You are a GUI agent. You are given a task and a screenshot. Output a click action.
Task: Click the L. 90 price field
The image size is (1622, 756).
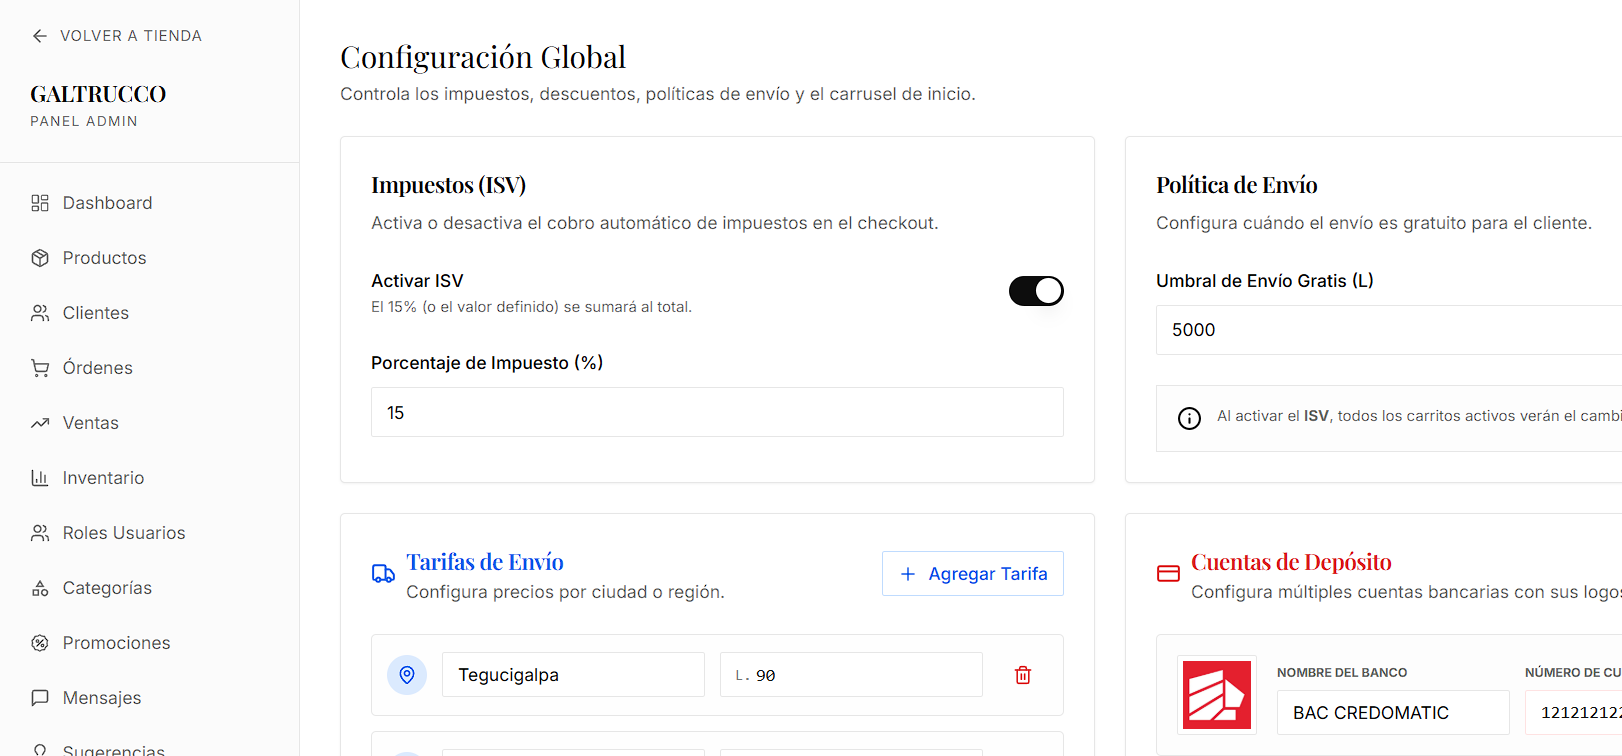click(850, 675)
